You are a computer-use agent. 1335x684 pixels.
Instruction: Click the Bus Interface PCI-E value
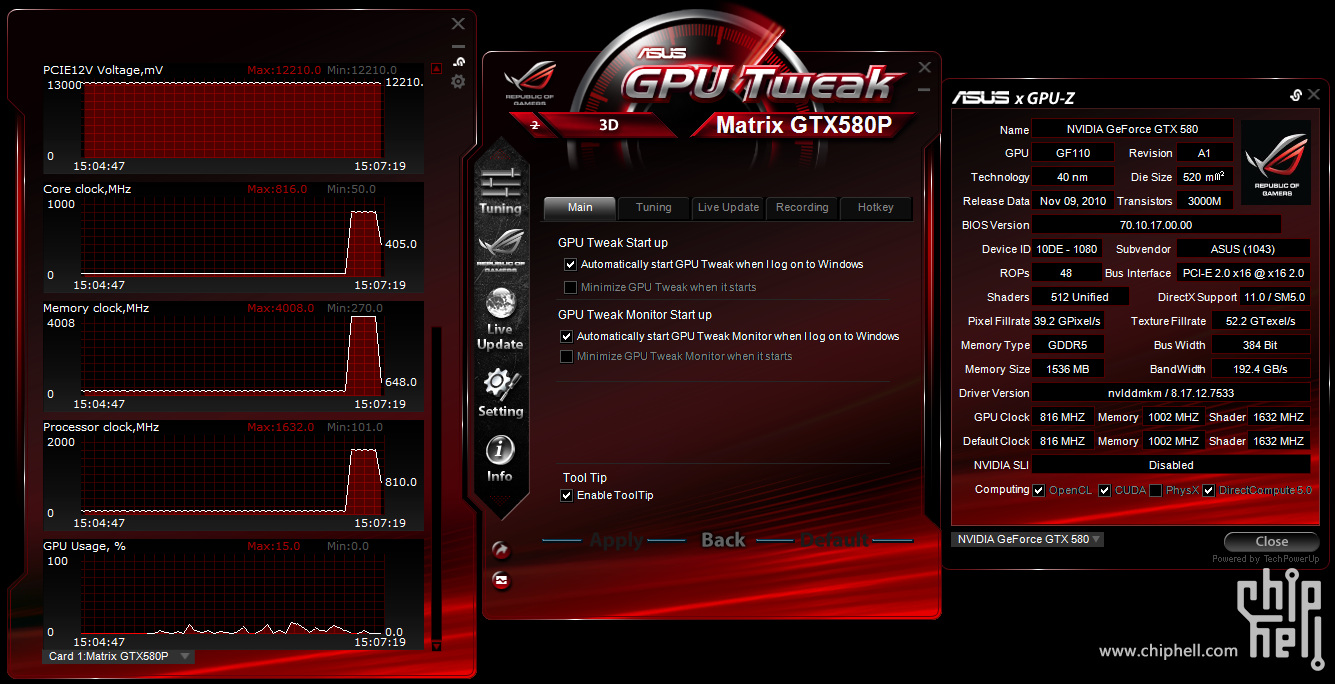pos(1243,273)
